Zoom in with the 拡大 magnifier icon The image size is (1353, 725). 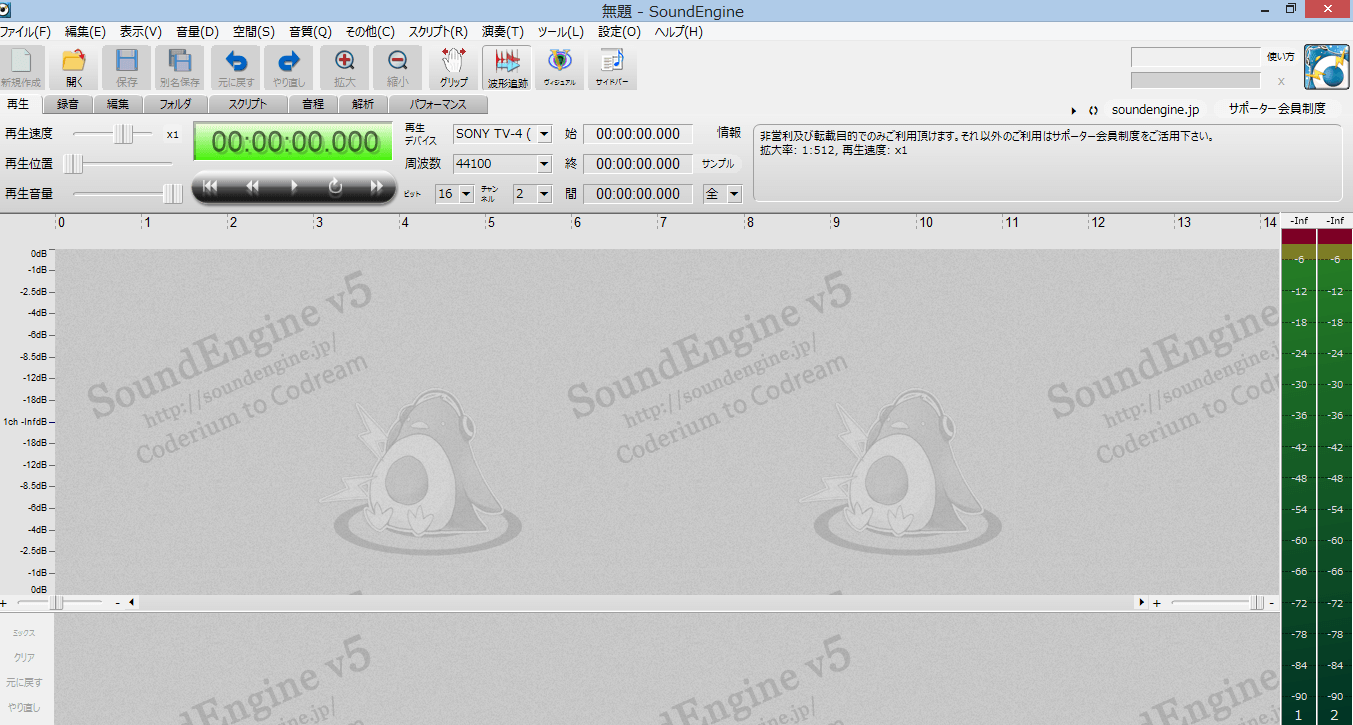(345, 67)
